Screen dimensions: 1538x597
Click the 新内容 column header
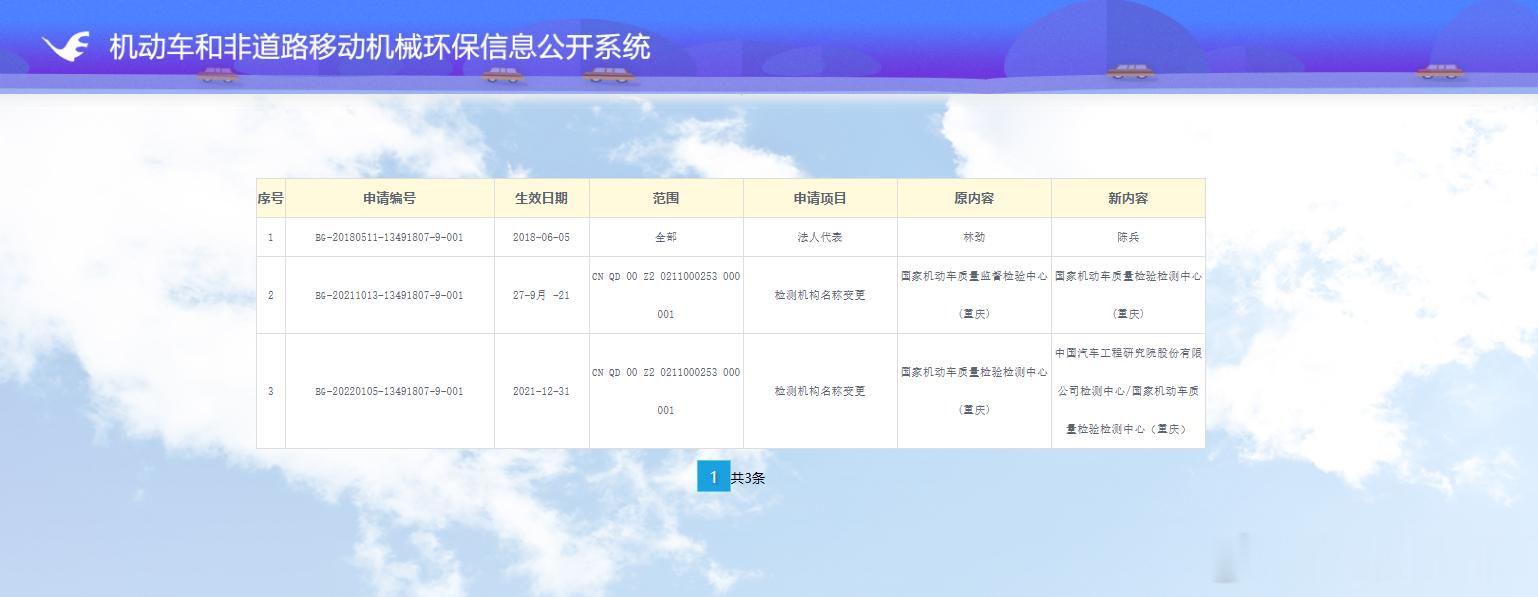[1128, 198]
